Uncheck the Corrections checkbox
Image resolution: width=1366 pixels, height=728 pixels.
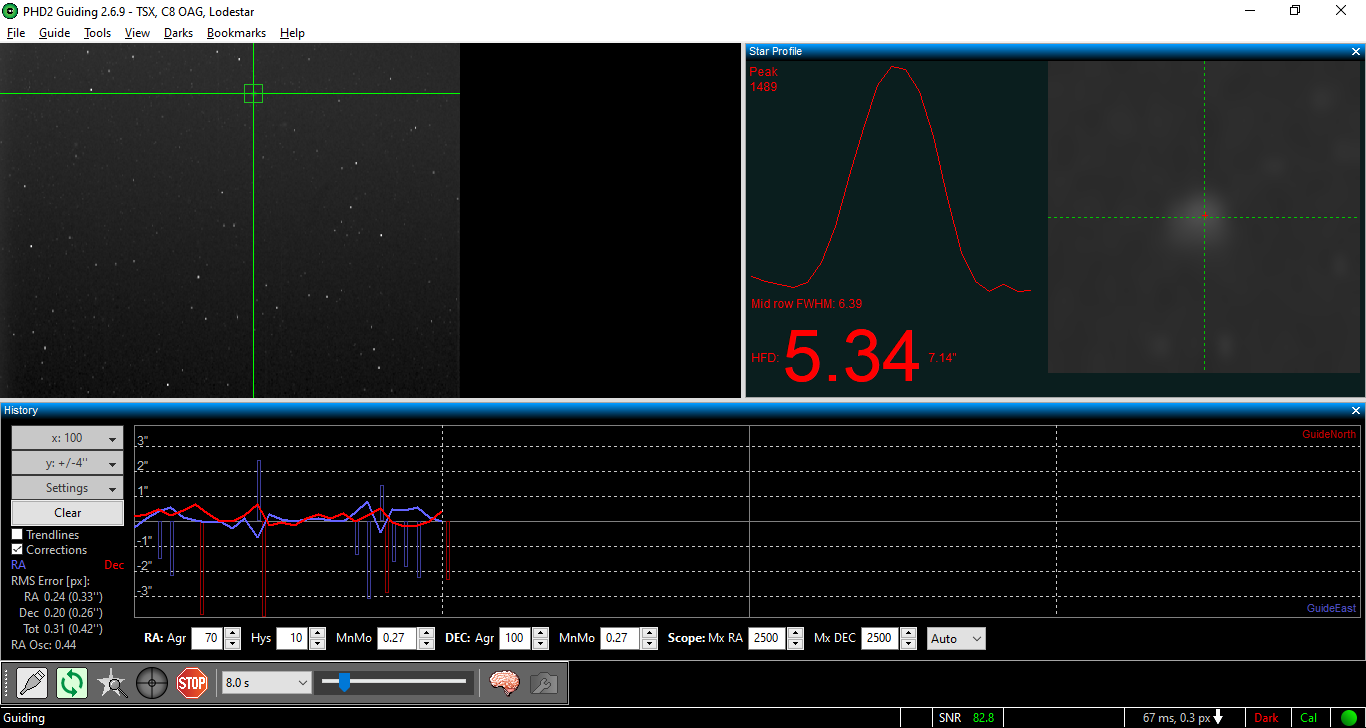[17, 550]
